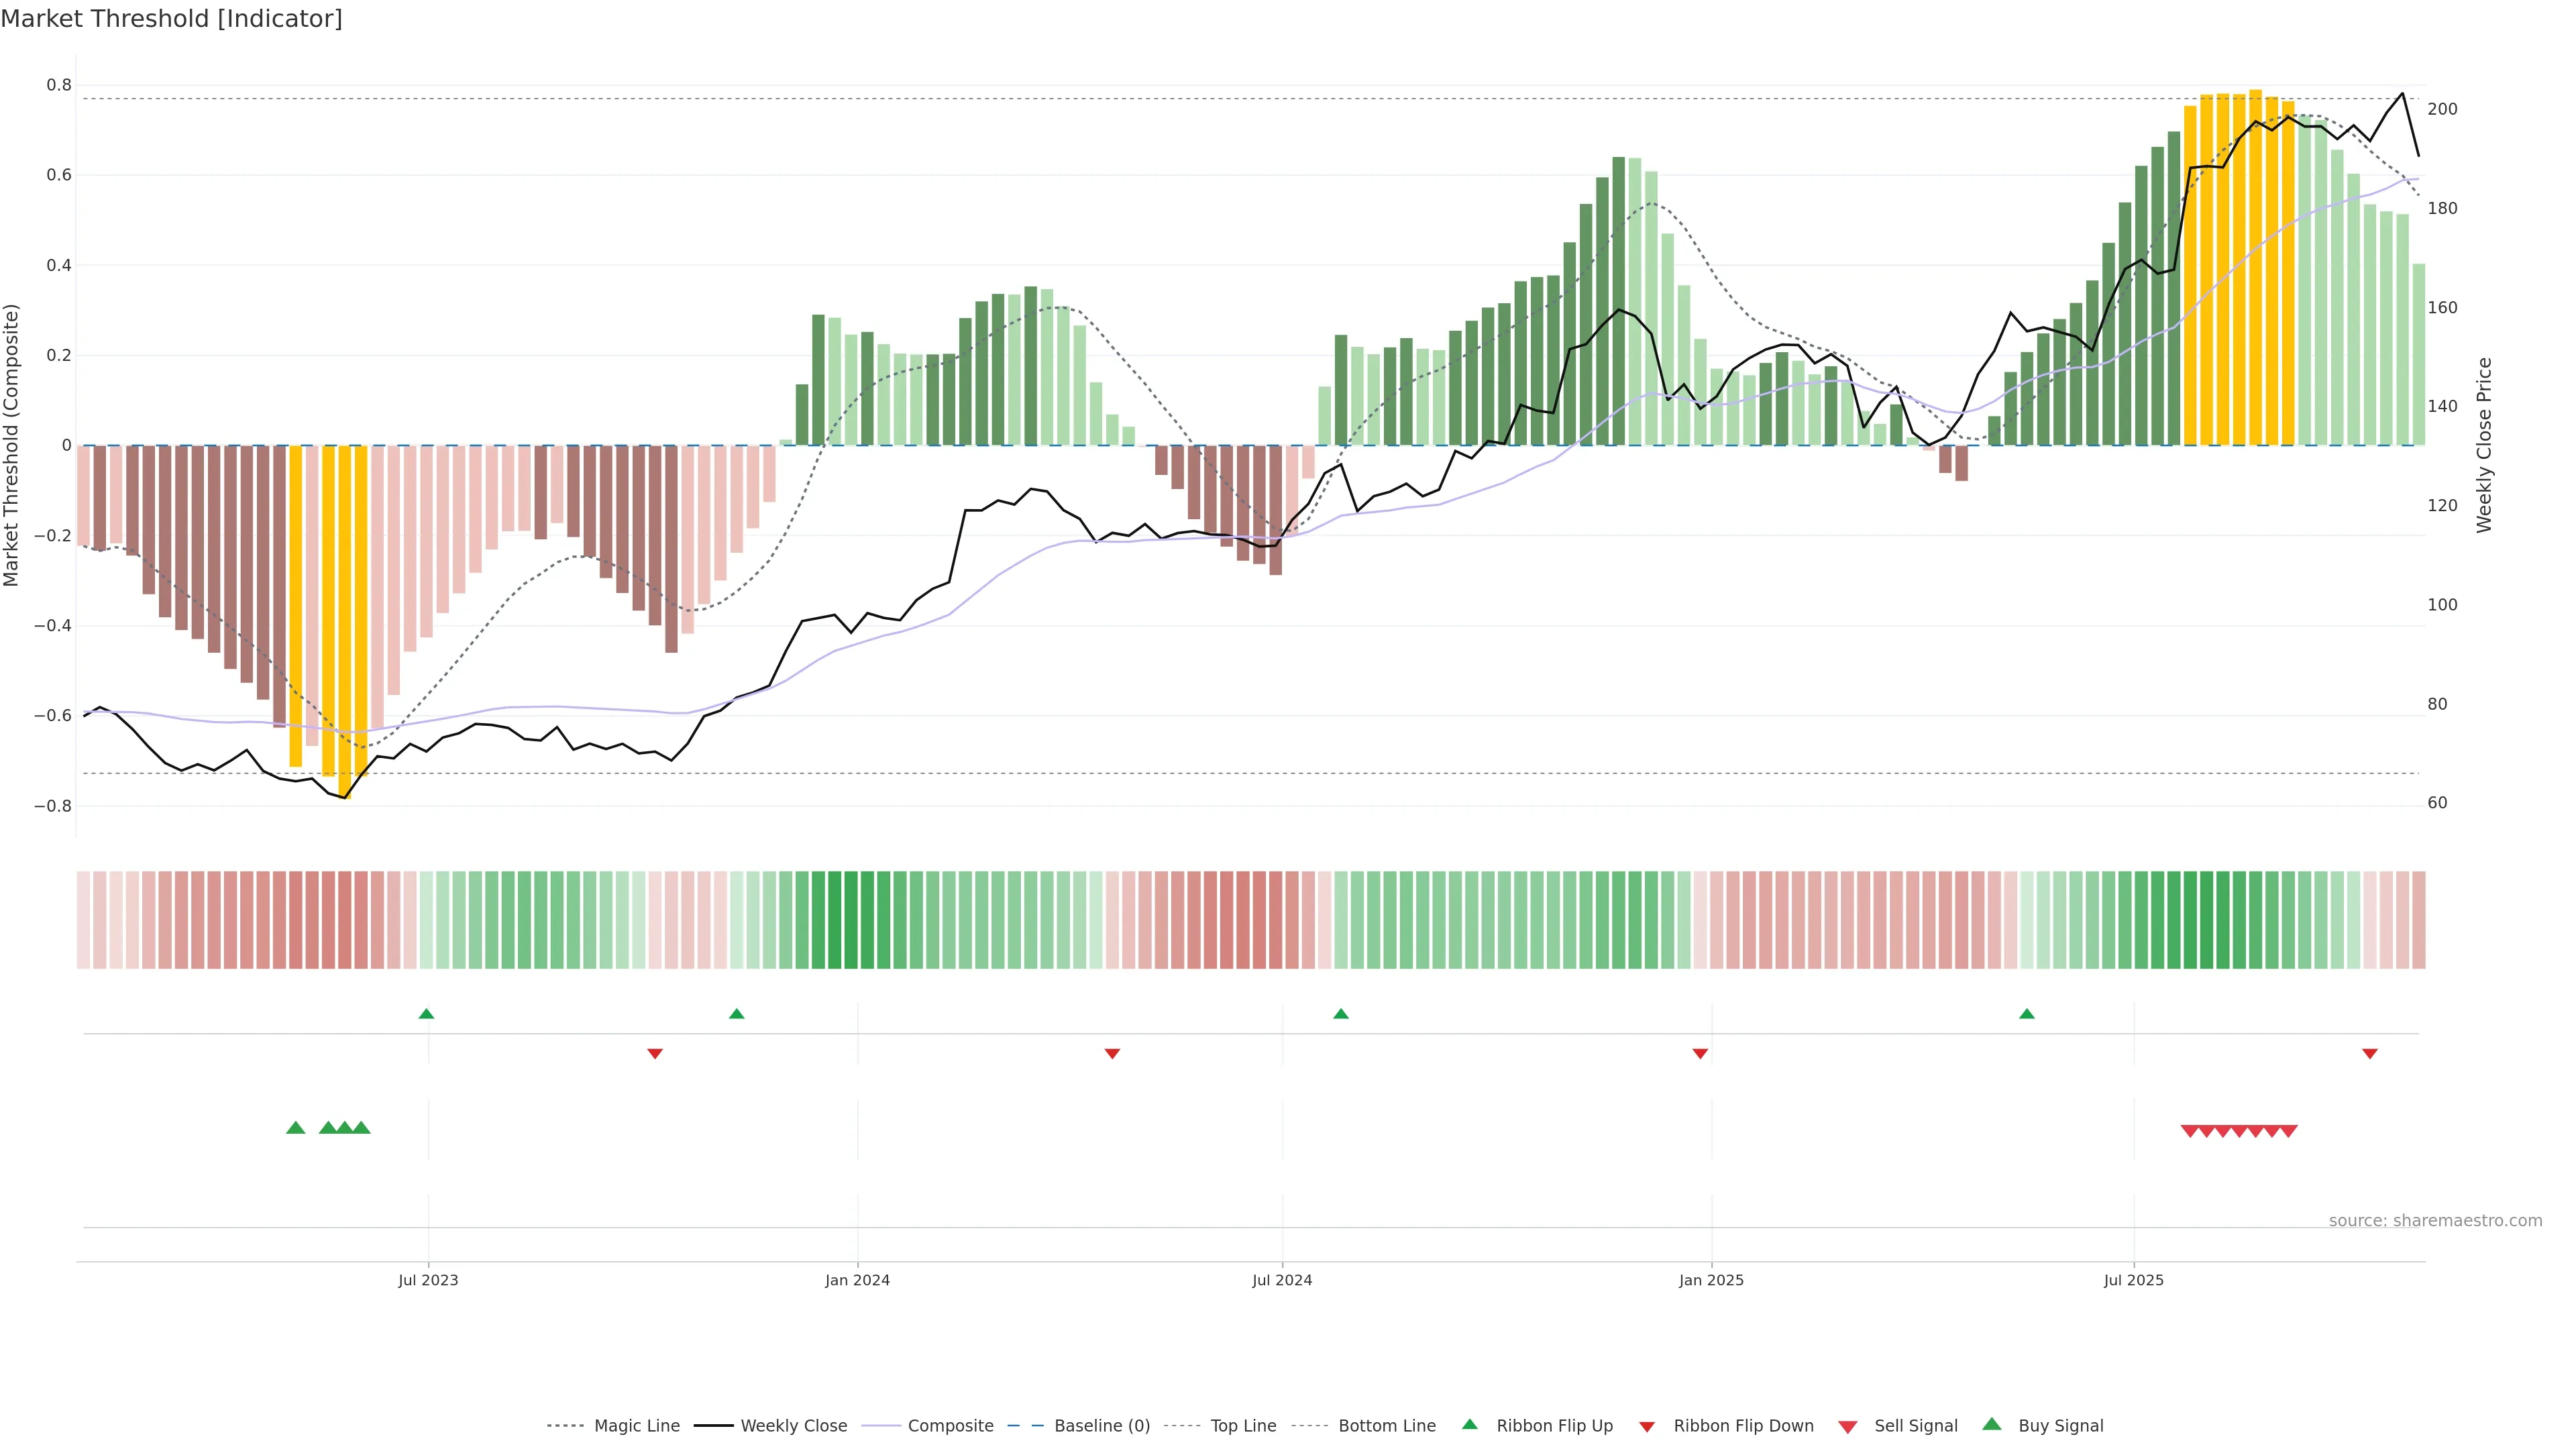Click the first Buy Signal marker before Jul 2023

coord(295,1128)
